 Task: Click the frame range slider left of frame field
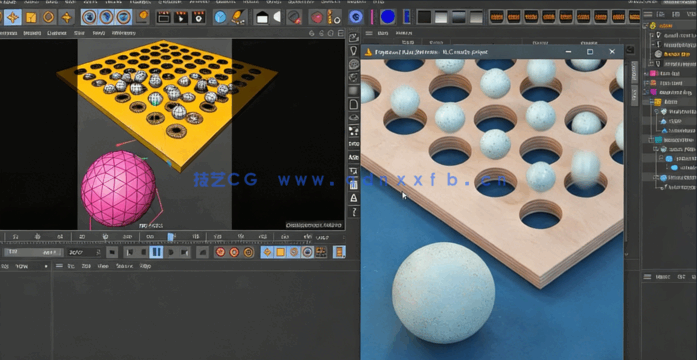click(33, 252)
